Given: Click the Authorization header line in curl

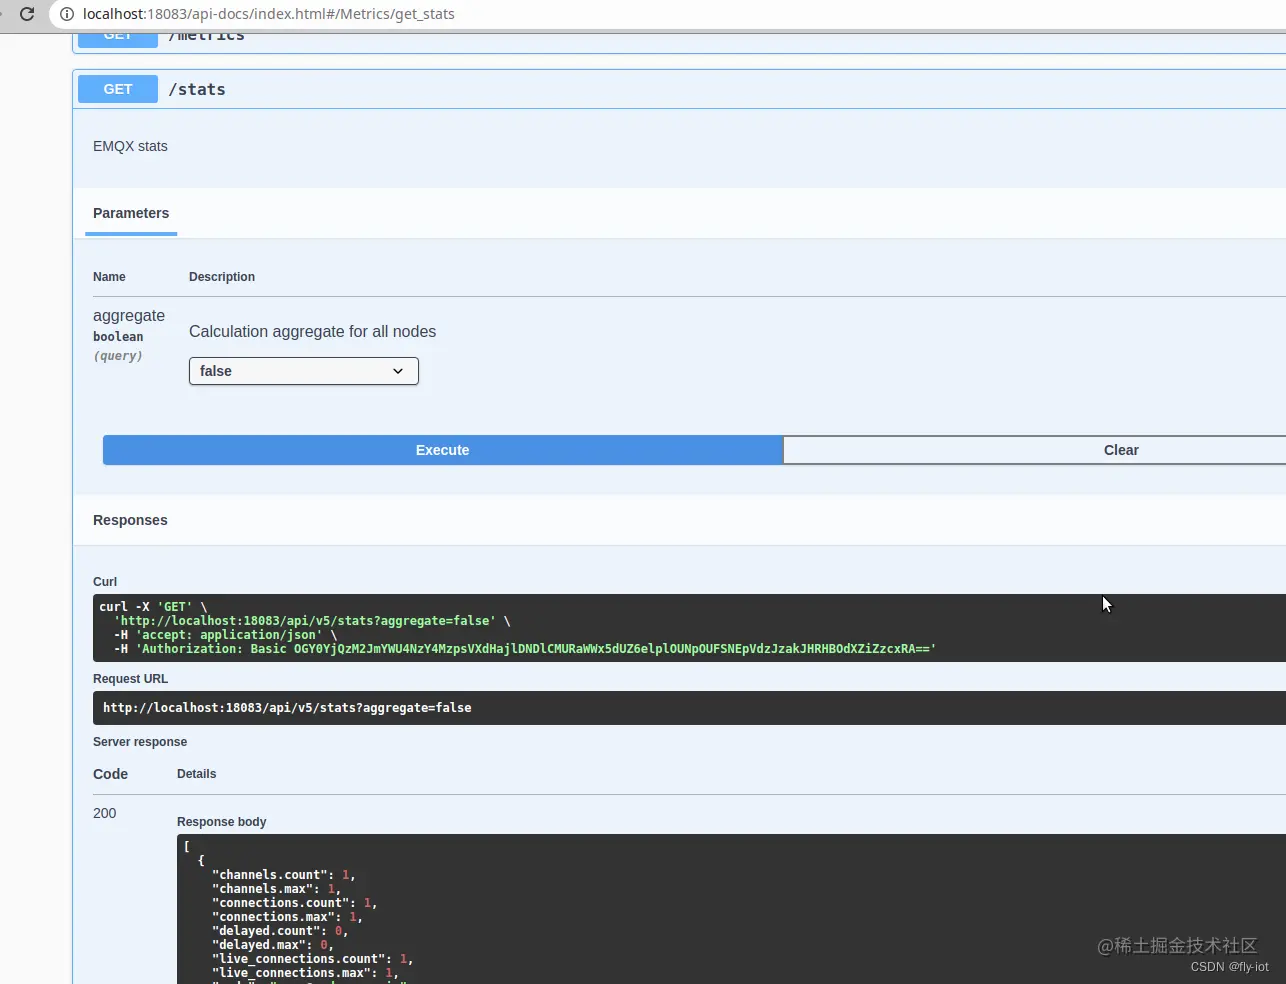Looking at the screenshot, I should click(525, 649).
